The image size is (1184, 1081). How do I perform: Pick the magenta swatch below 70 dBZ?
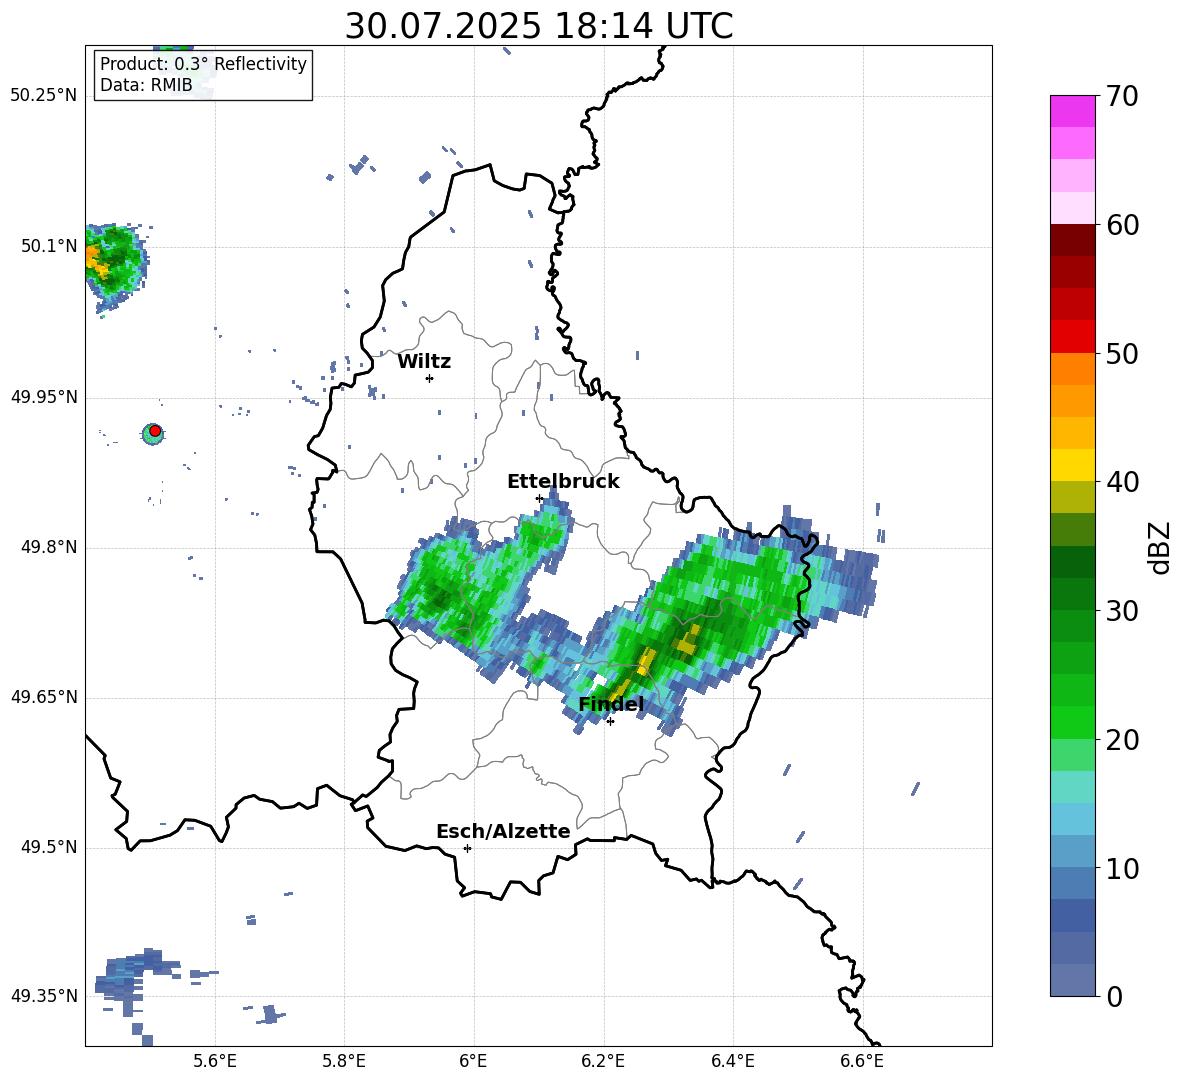coord(1072,111)
